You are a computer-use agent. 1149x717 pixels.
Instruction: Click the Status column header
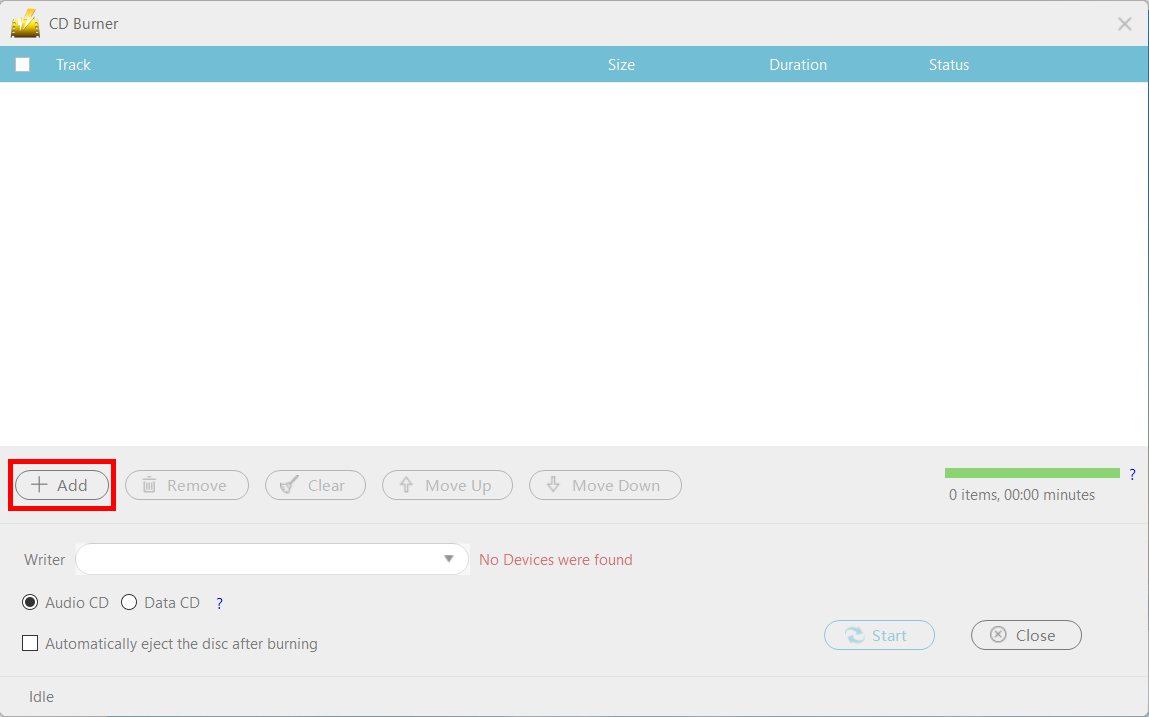(948, 65)
